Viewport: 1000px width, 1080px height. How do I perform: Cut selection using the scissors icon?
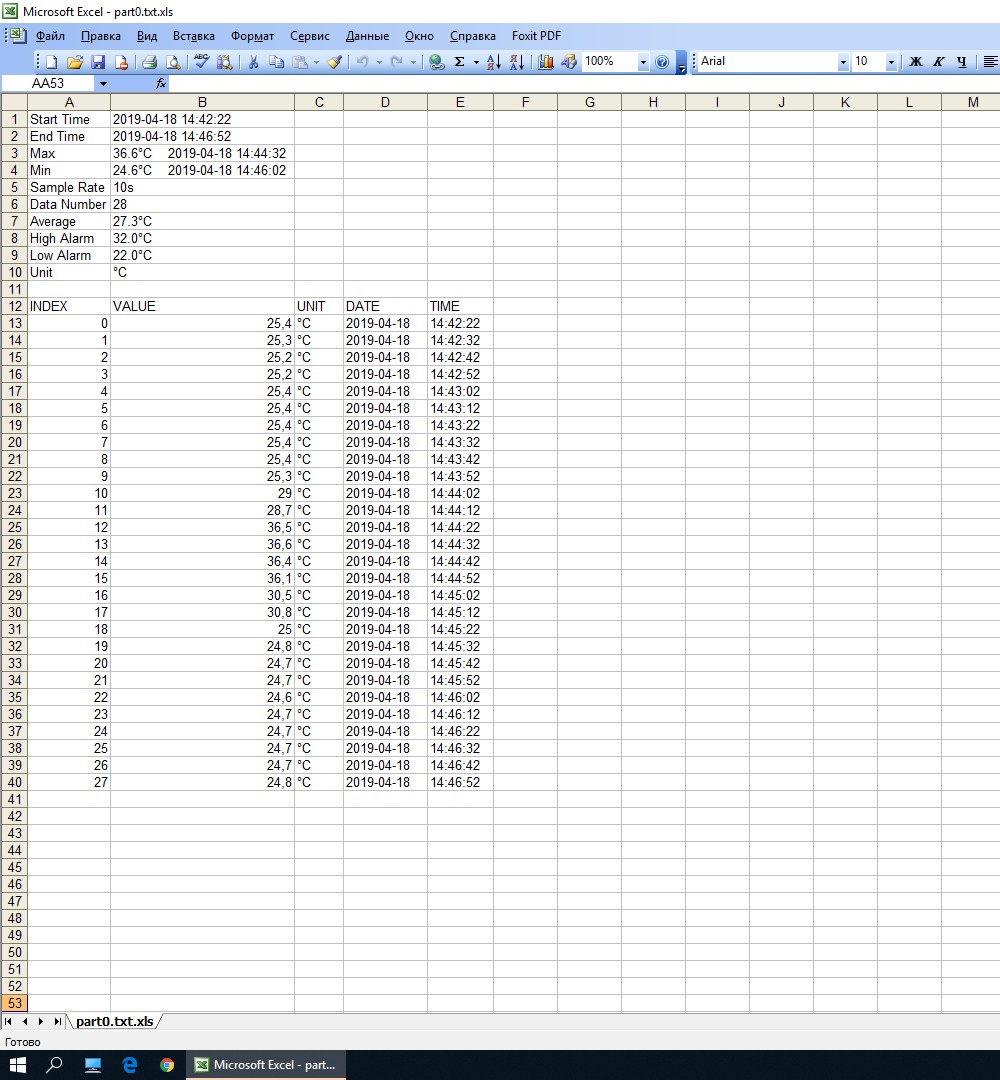tap(253, 62)
